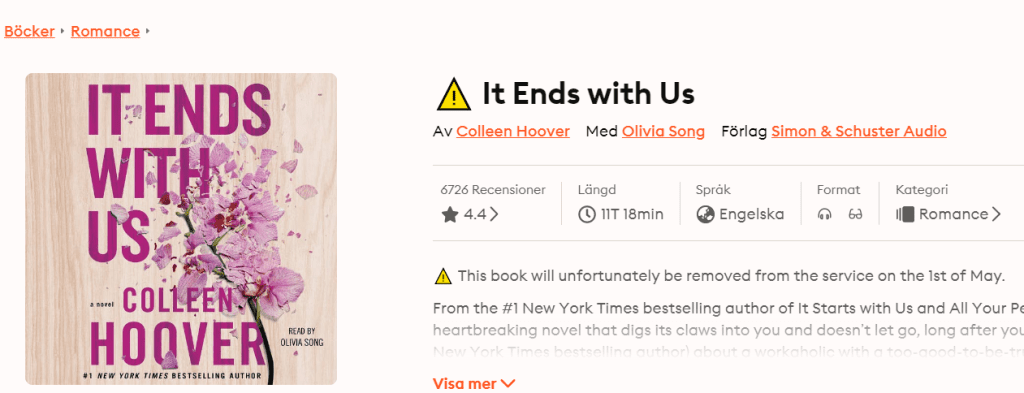Go to Böcker breadcrumb
The height and width of the screenshot is (393, 1024).
tap(29, 31)
